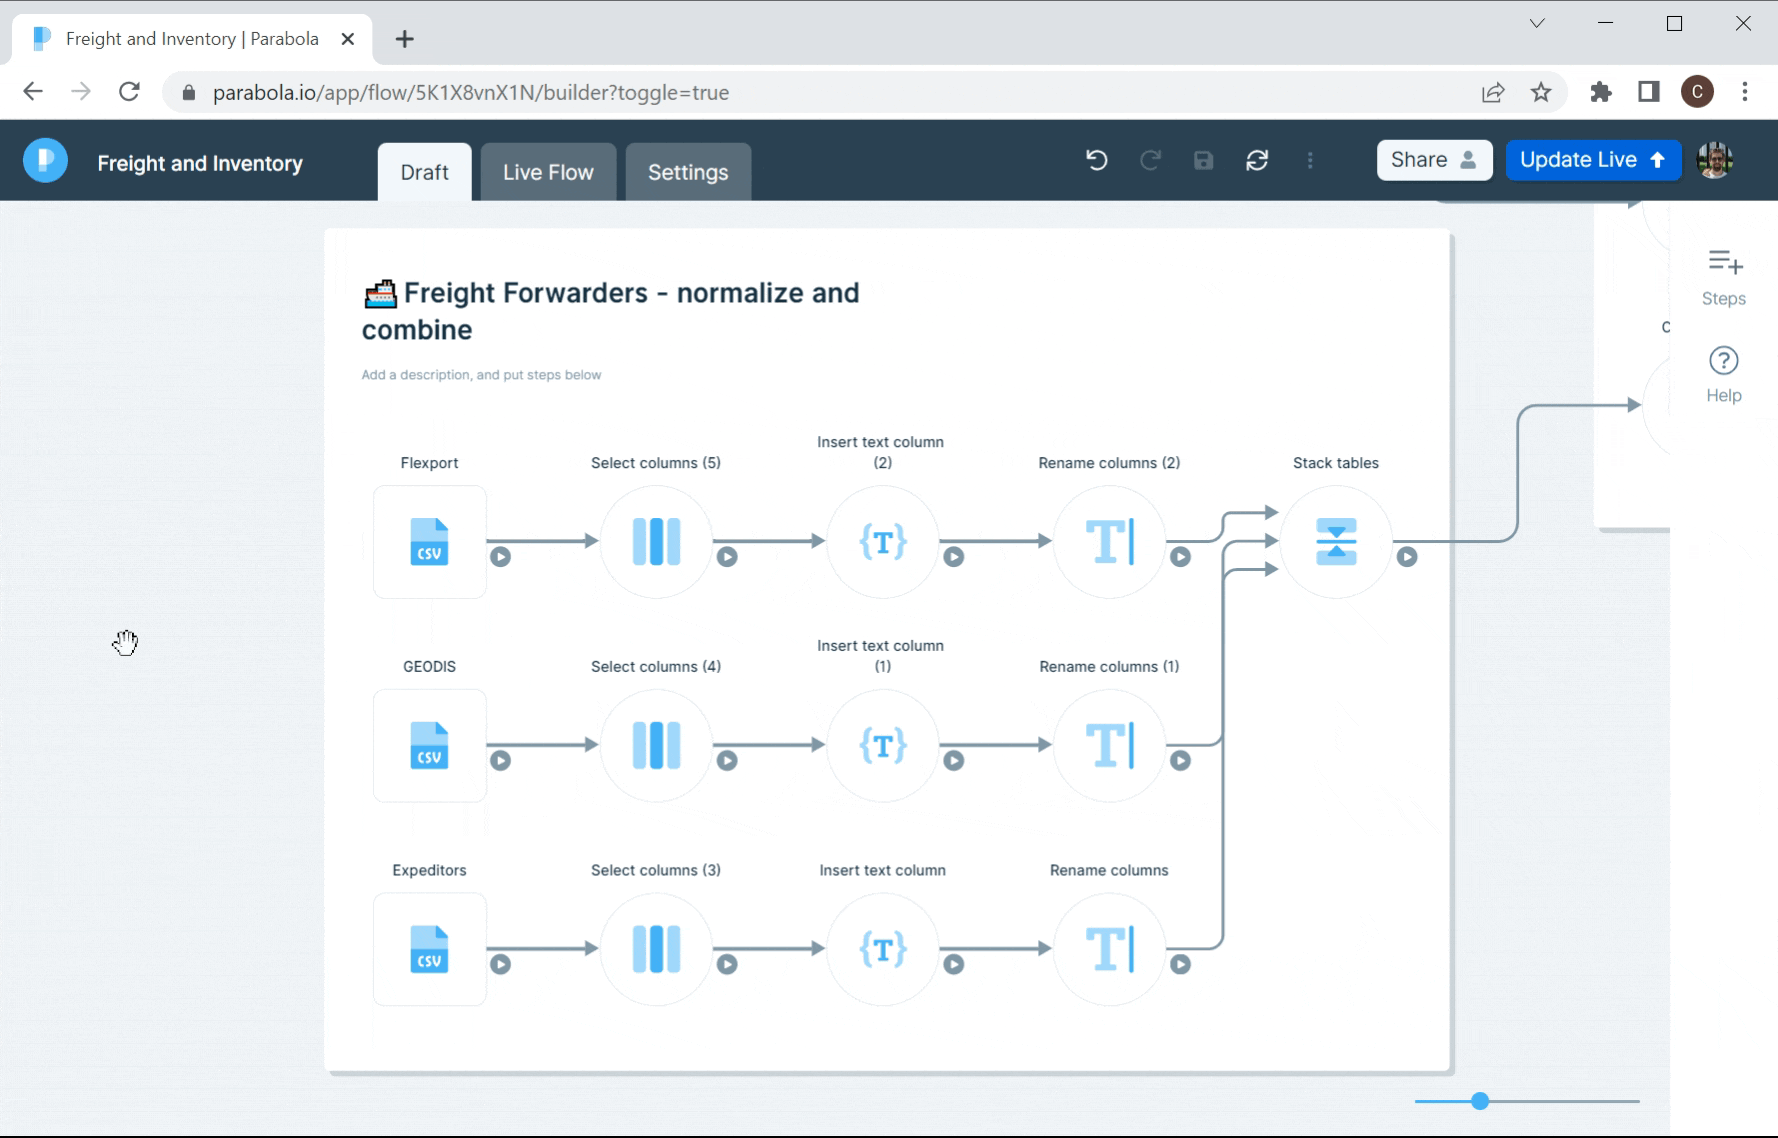Click the Share button
Screen dimensions: 1778x1138
coord(1434,160)
